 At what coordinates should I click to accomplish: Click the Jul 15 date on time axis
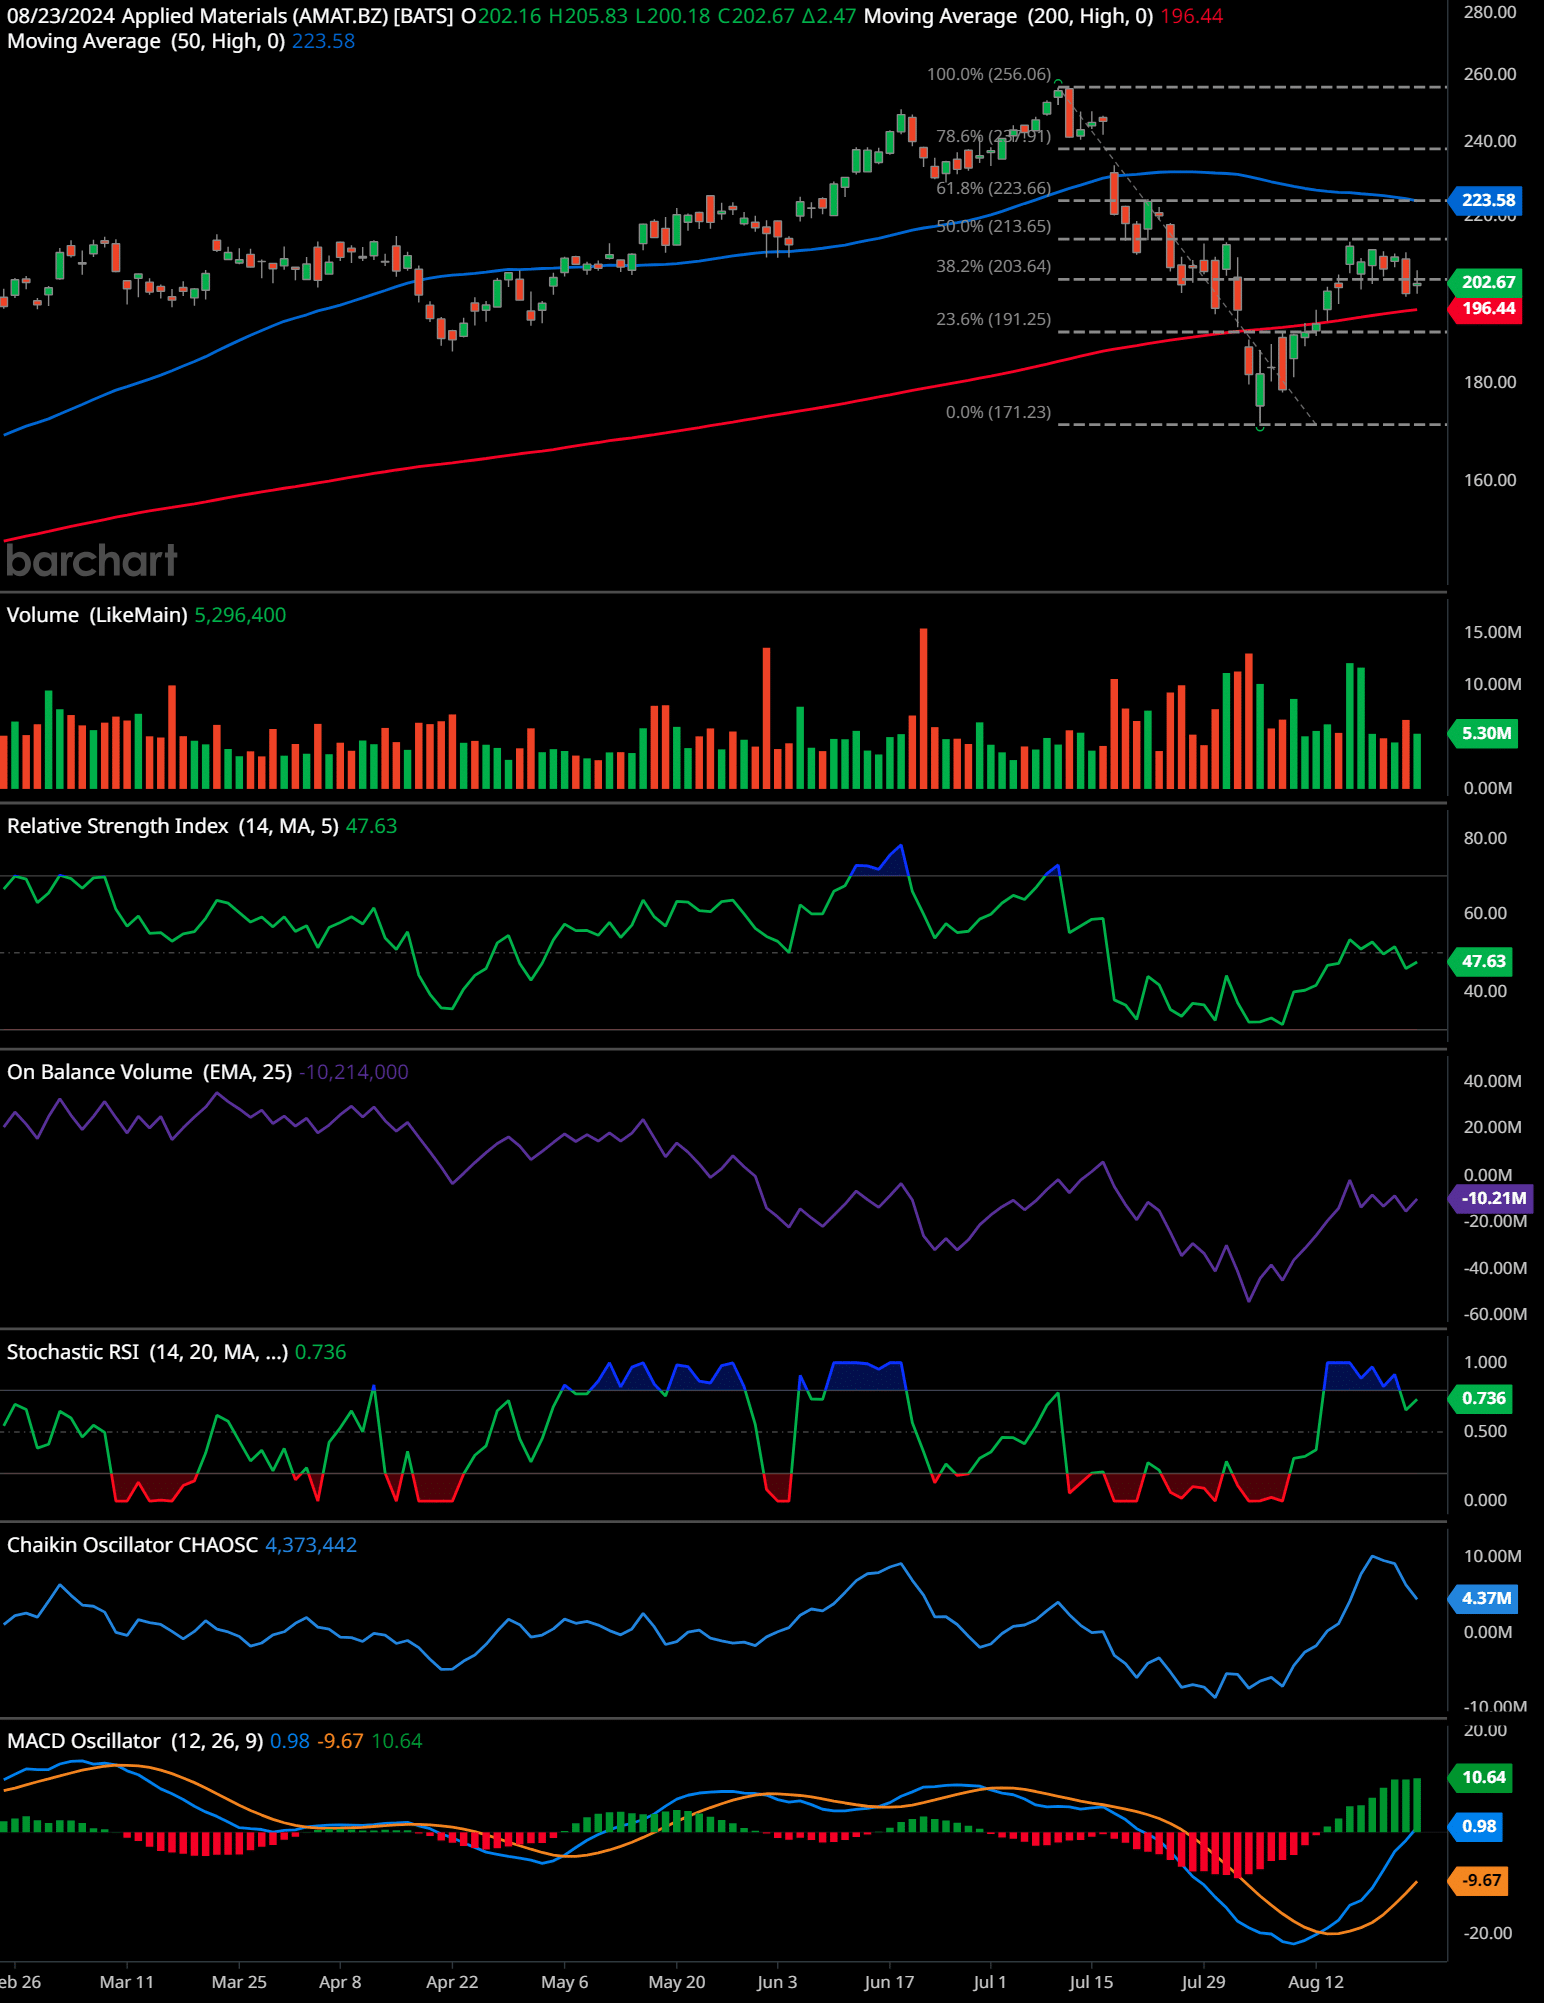(1091, 1982)
